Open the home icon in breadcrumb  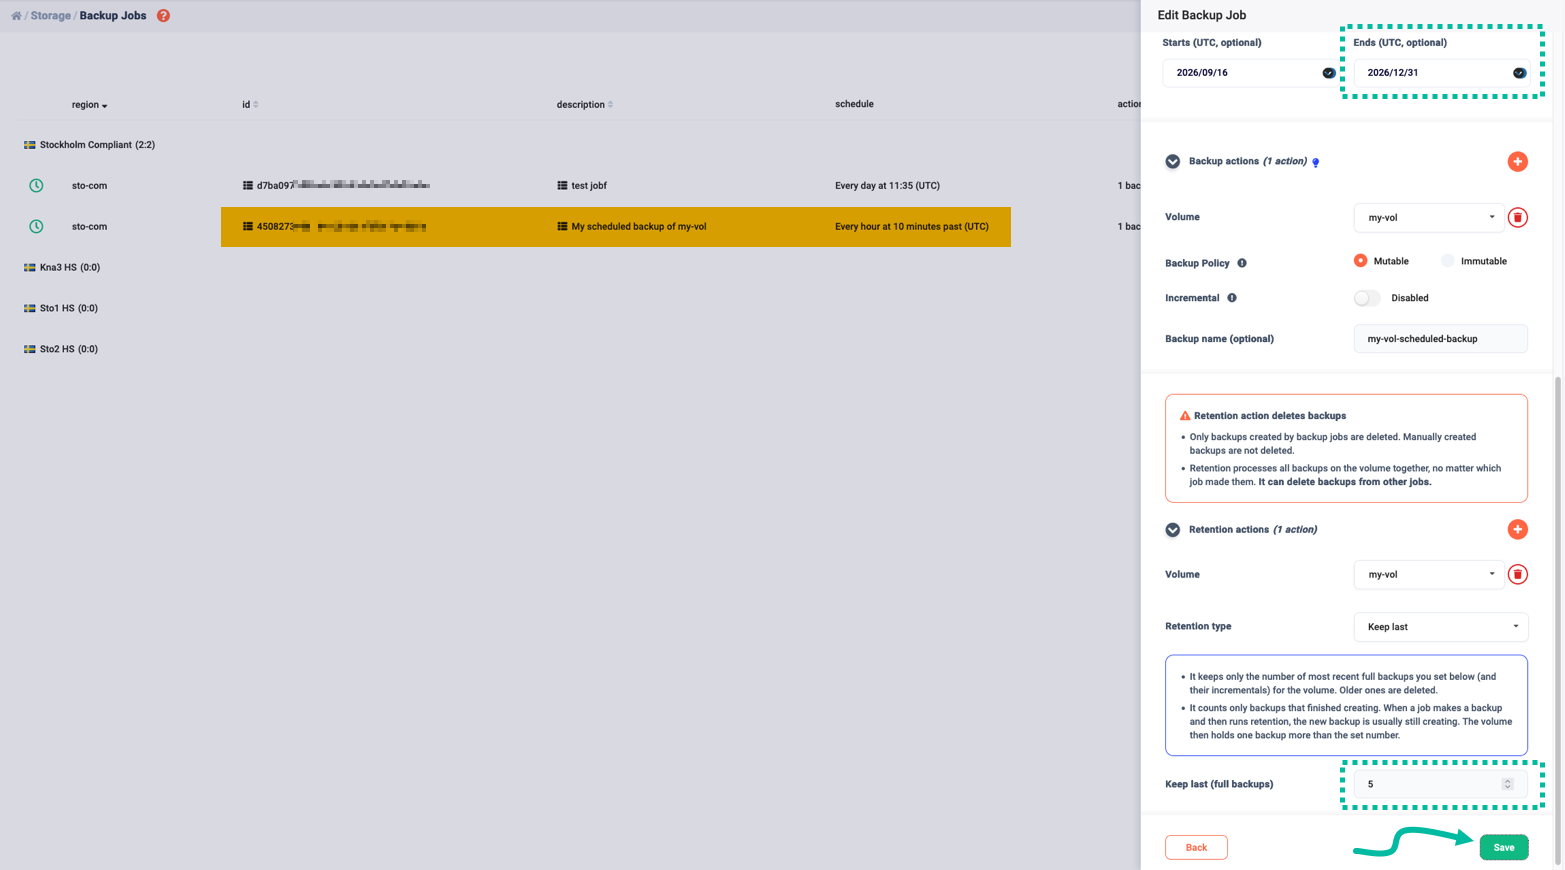click(16, 16)
